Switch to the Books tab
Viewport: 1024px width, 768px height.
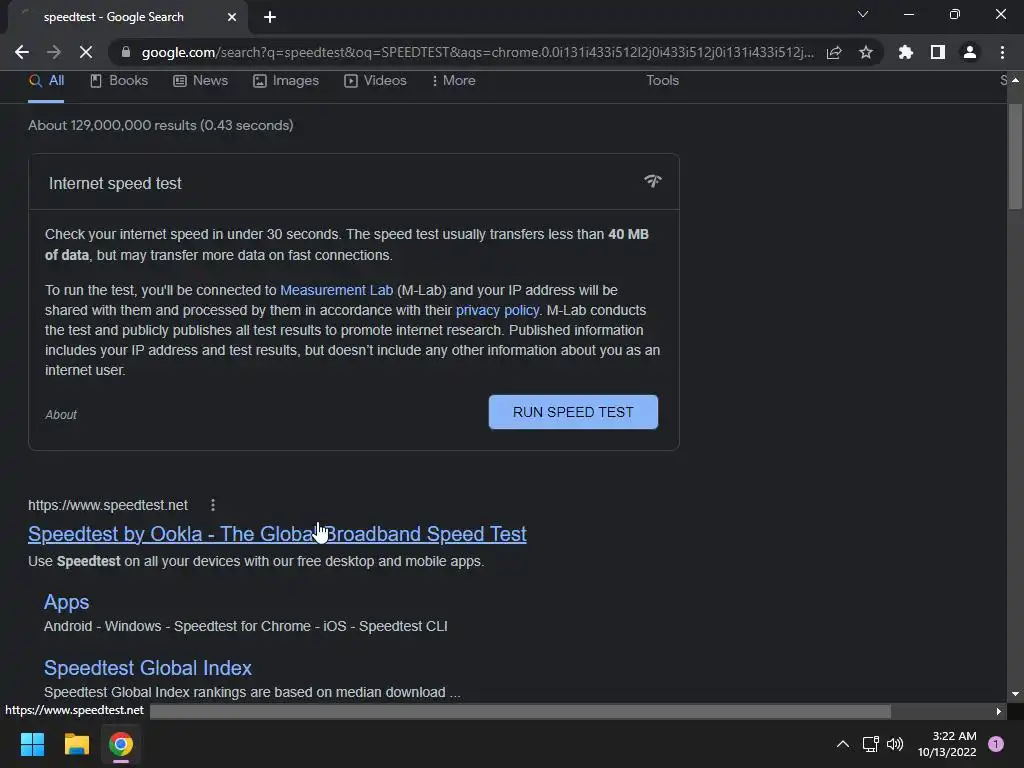click(x=119, y=80)
